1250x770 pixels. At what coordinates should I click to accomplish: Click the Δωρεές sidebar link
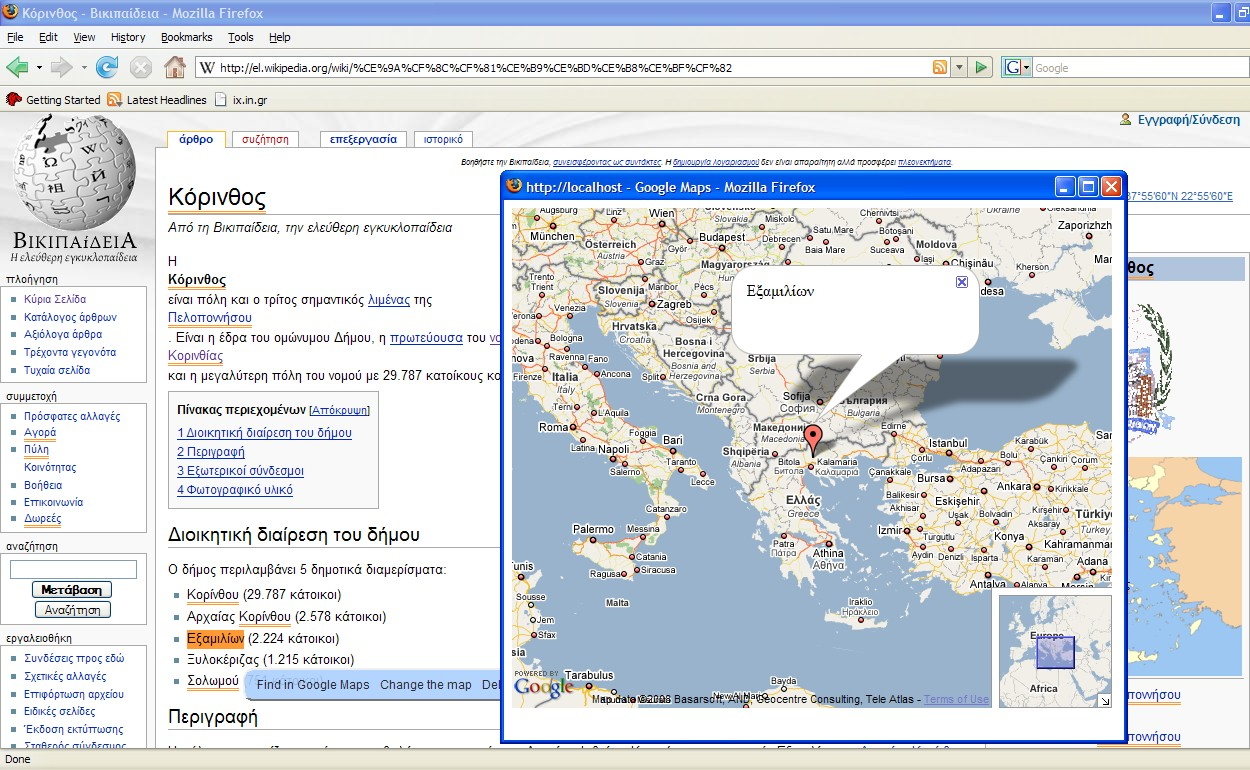click(x=43, y=519)
